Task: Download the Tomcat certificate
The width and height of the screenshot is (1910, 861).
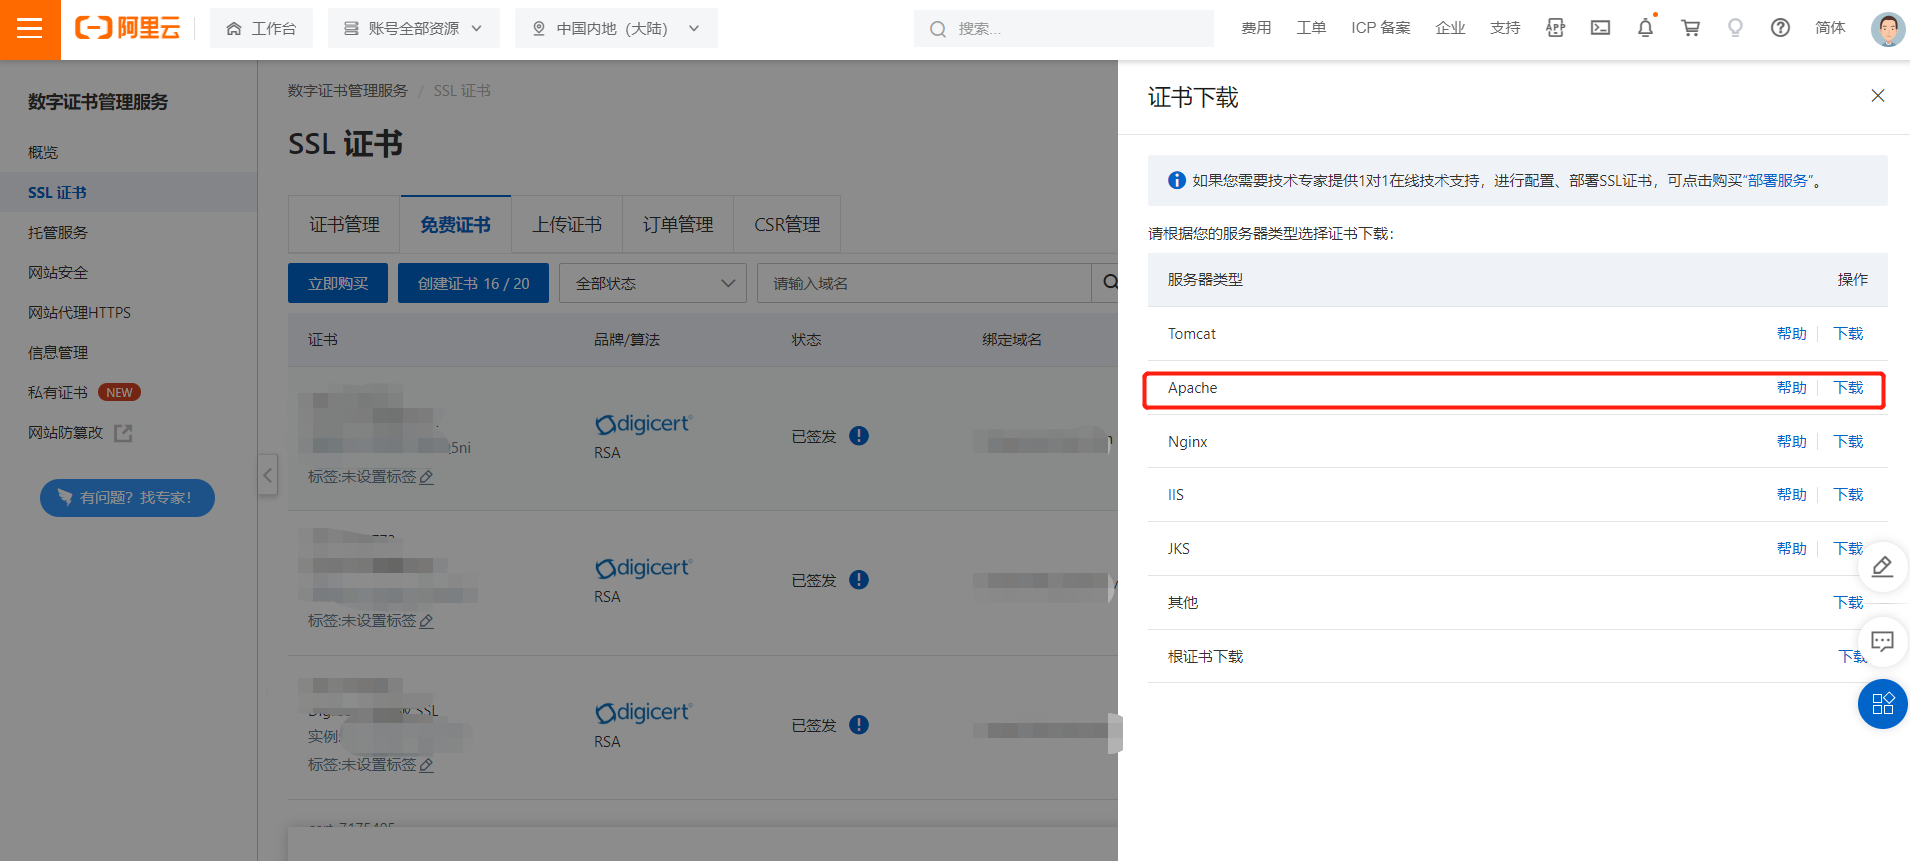Action: tap(1848, 333)
